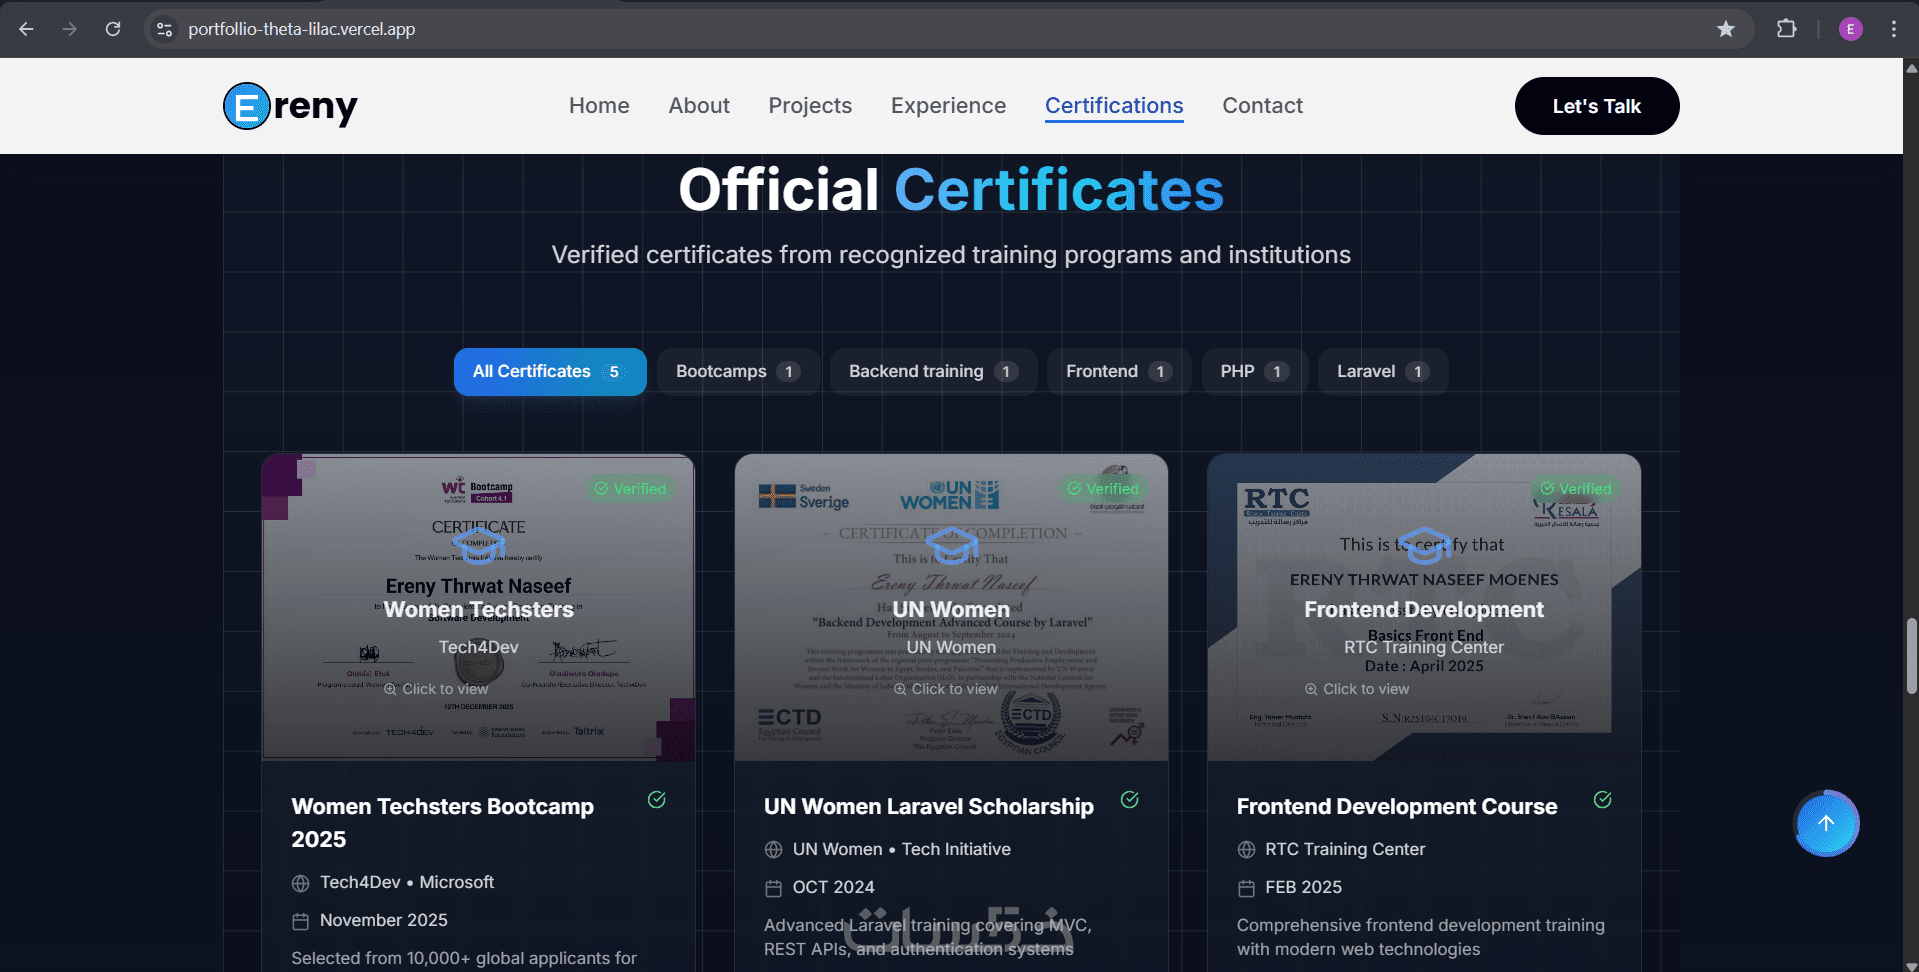Click calendar icon next to November 2025

[x=301, y=921]
